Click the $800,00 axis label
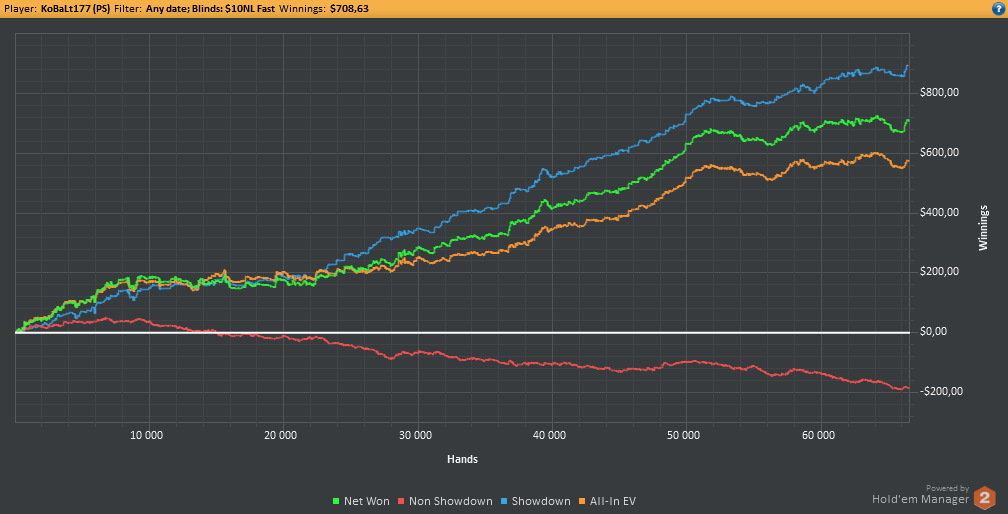The height and width of the screenshot is (514, 1008). click(x=940, y=93)
